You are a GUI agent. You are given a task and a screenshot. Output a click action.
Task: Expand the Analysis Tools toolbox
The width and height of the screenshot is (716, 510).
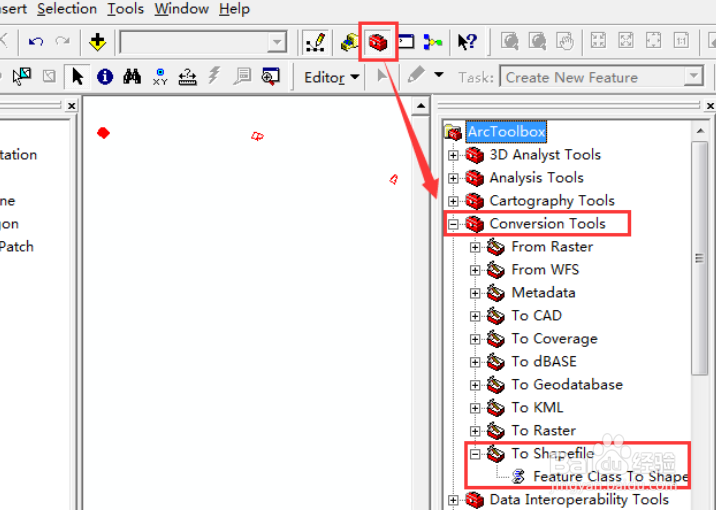point(453,178)
